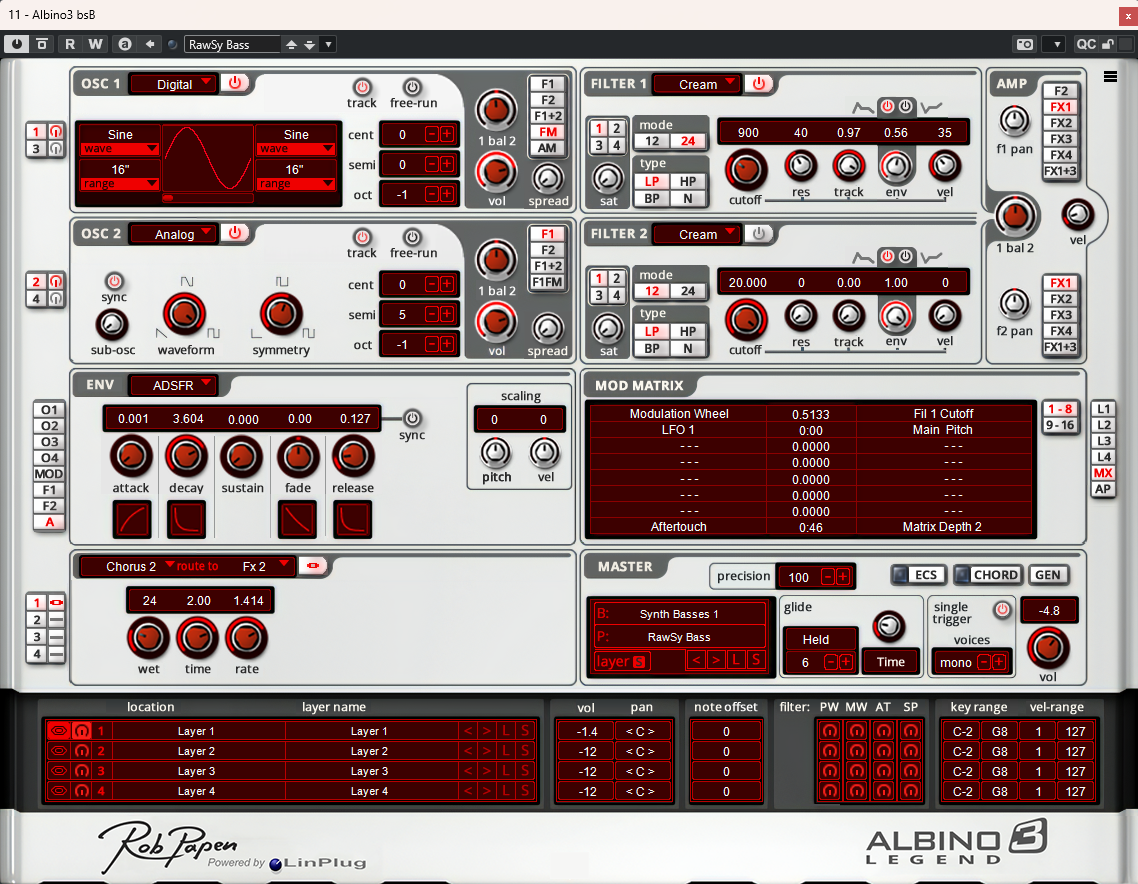Image resolution: width=1138 pixels, height=884 pixels.
Task: Click the CHORD button in Master section
Action: [987, 575]
